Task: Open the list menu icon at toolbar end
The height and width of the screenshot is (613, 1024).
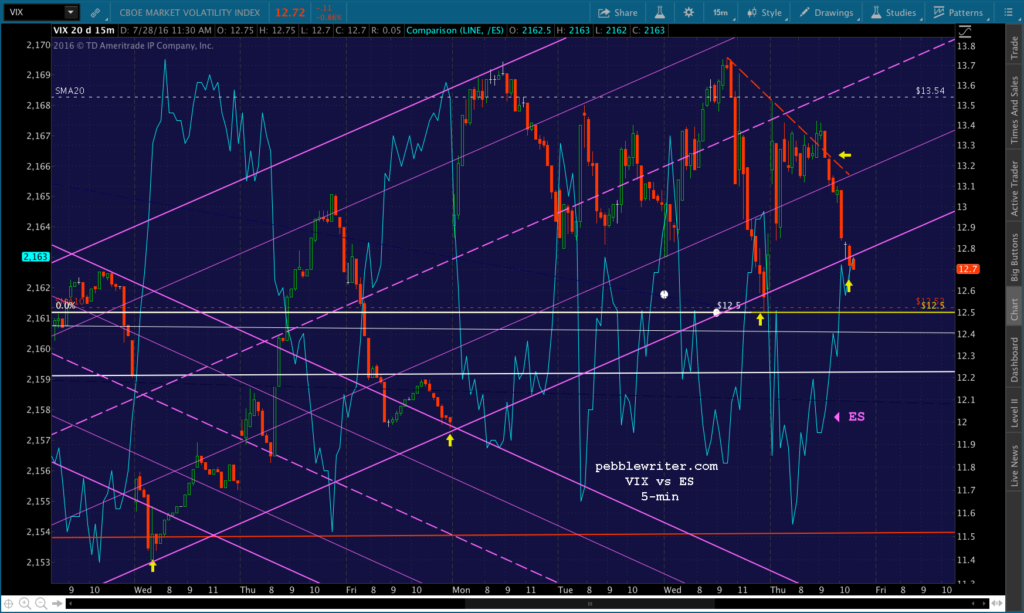Action: 1008,12
